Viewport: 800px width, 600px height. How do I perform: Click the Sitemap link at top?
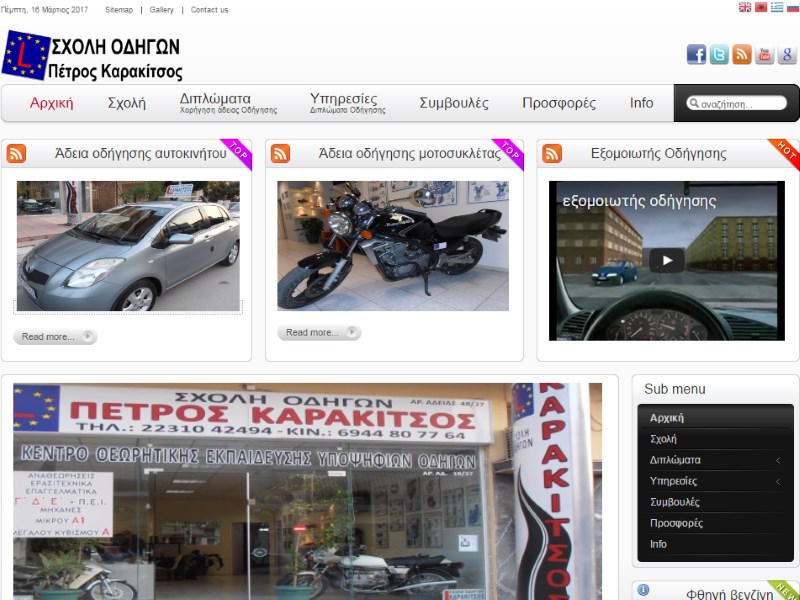pyautogui.click(x=118, y=10)
